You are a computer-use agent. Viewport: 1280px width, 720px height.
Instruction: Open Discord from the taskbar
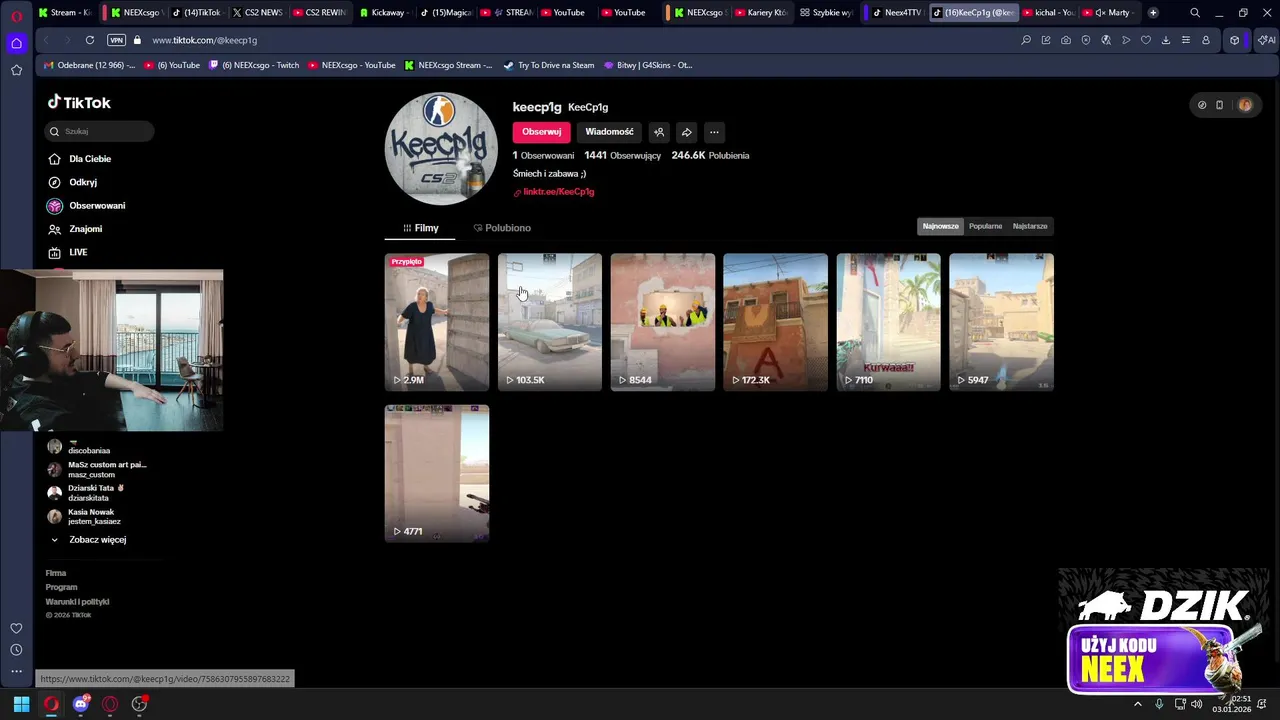pyautogui.click(x=81, y=704)
